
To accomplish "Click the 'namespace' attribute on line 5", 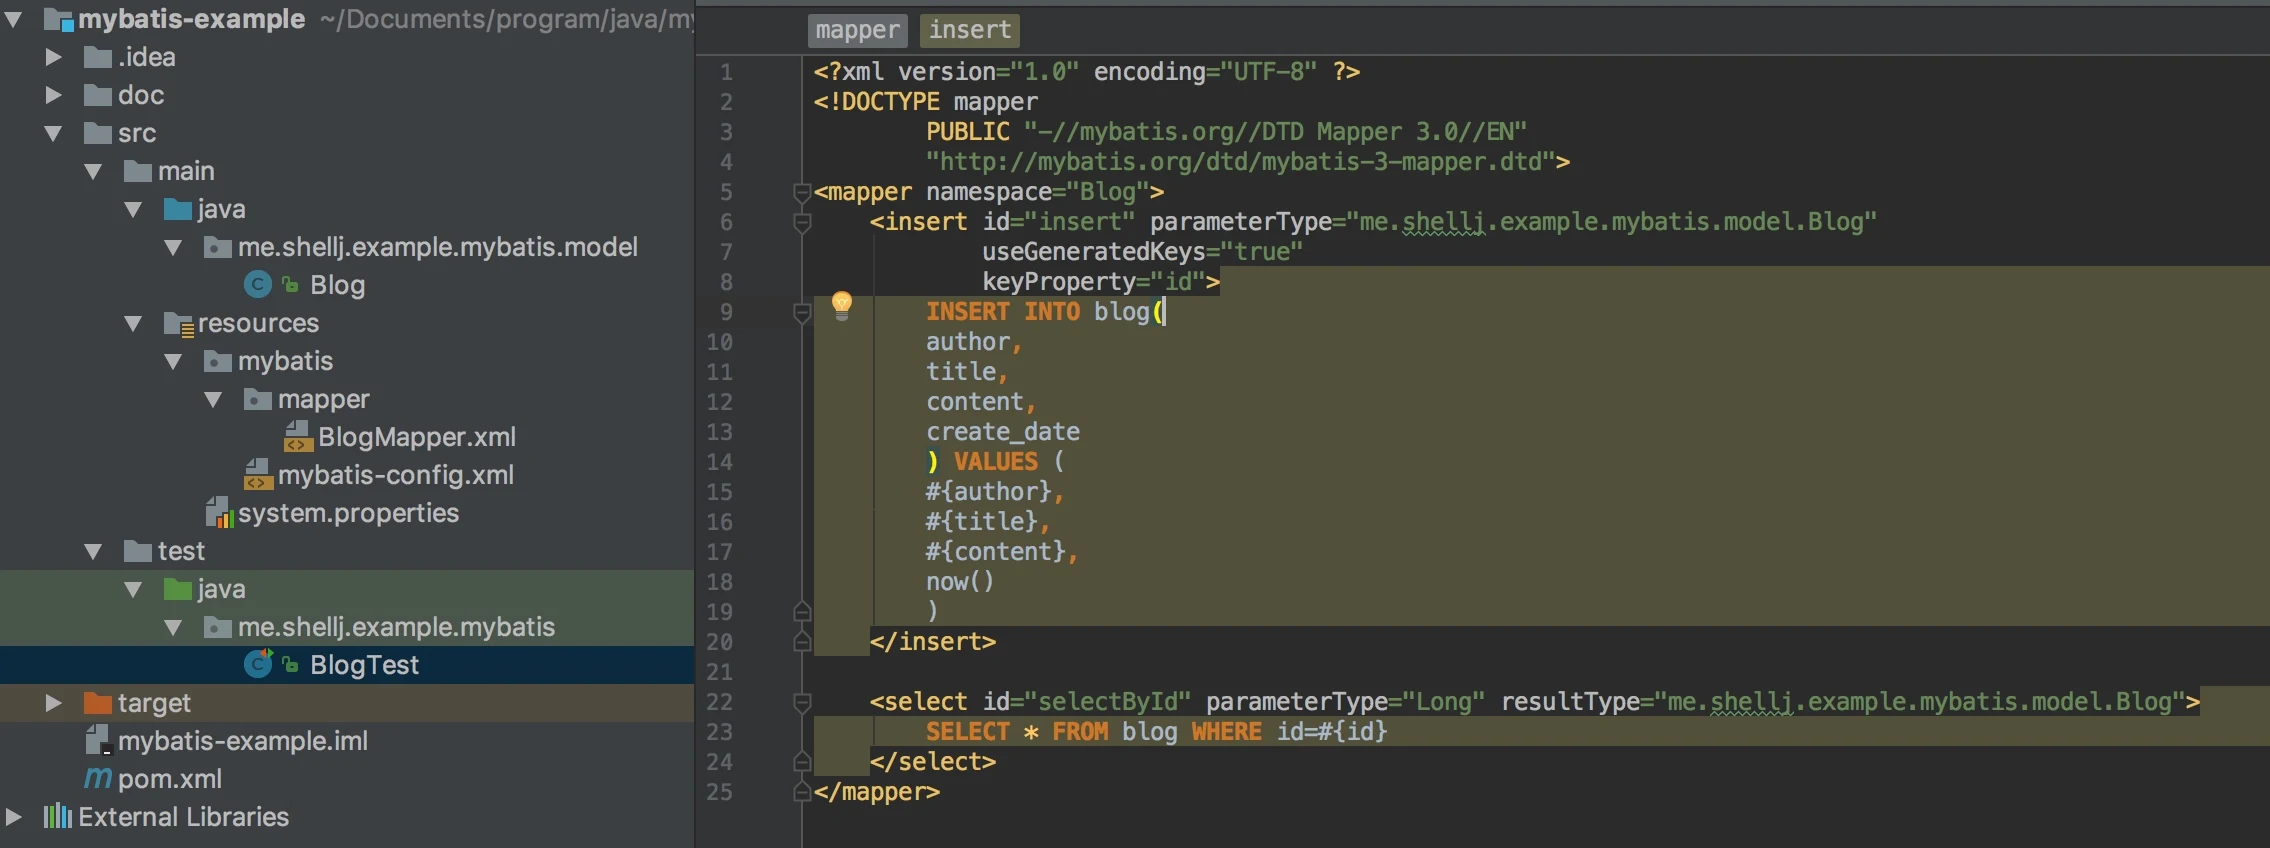I will click(989, 192).
